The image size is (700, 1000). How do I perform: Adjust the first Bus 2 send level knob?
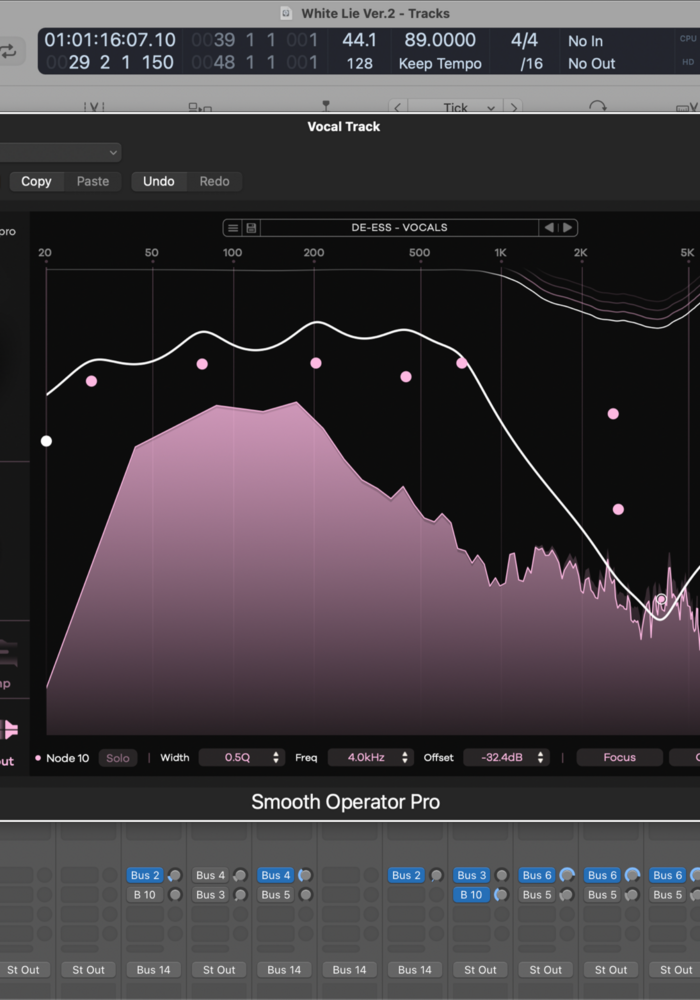pos(174,876)
